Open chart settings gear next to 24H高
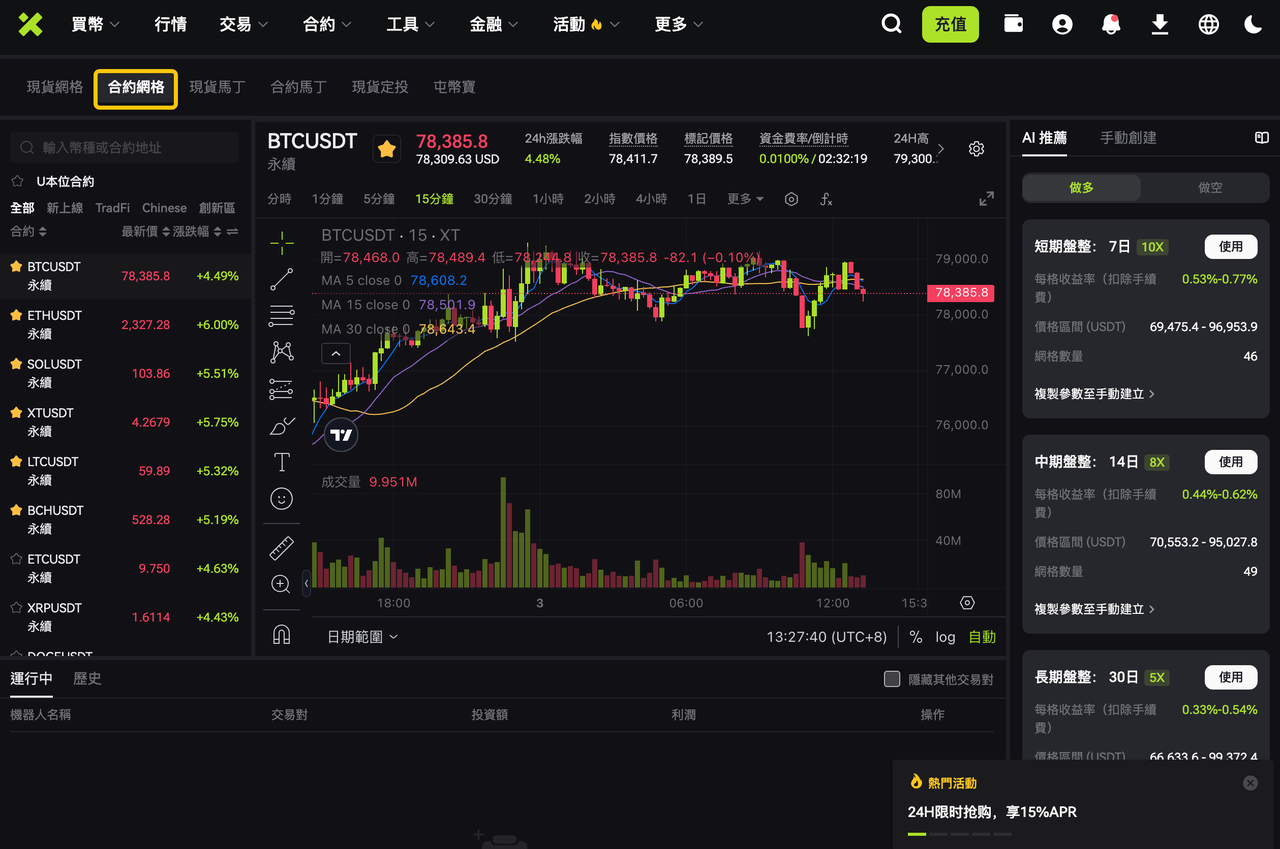Screen dimensions: 1280x849 tap(977, 148)
